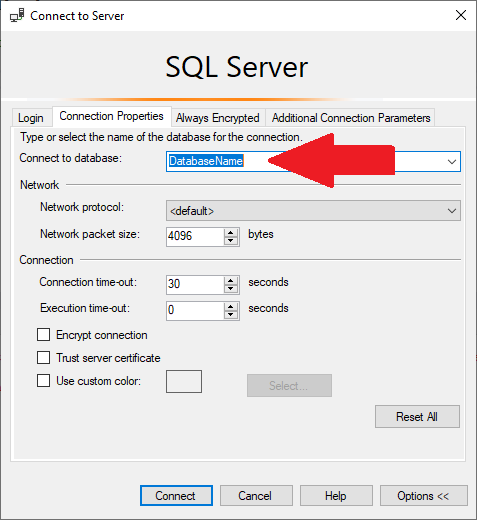Check Trust server certificate
The image size is (477, 520).
[44, 358]
